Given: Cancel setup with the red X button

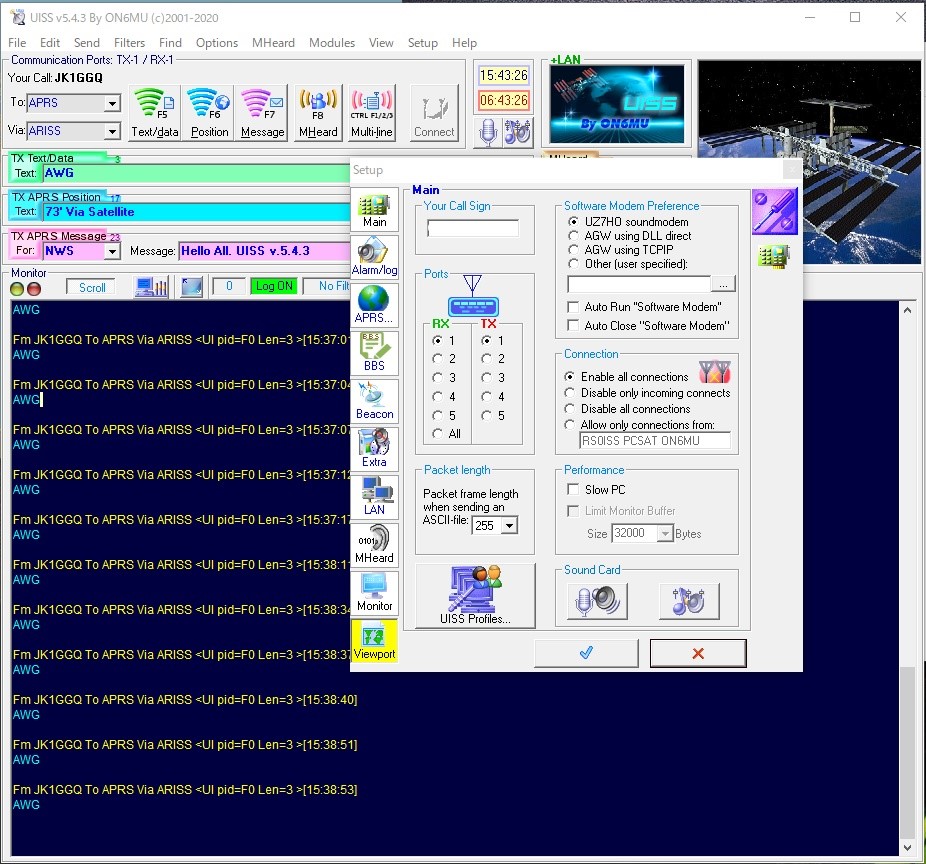Looking at the screenshot, I should click(697, 653).
